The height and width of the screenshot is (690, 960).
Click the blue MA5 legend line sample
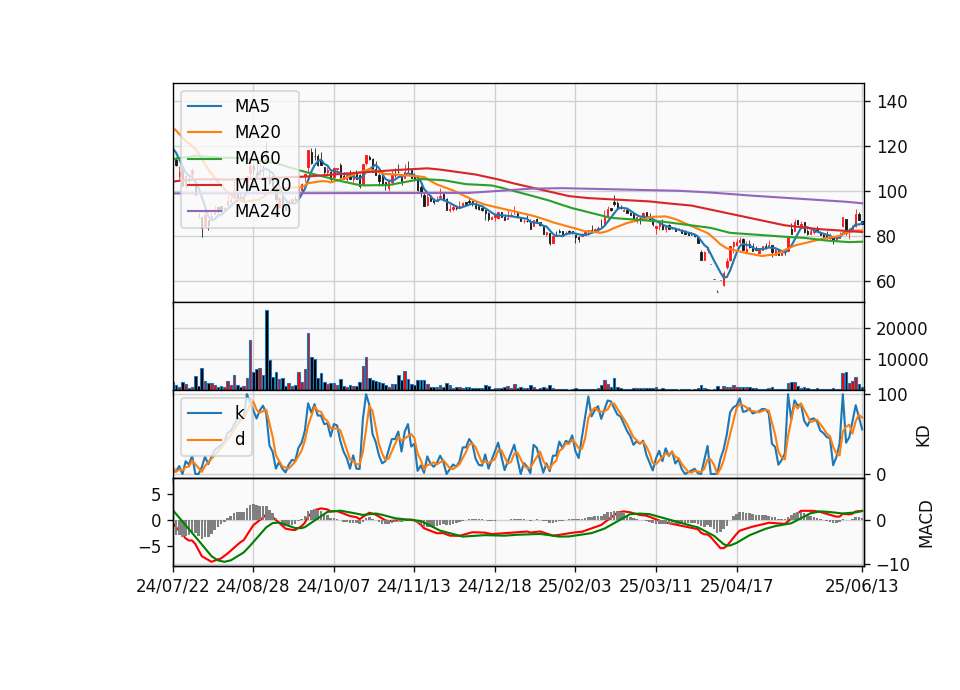point(204,106)
